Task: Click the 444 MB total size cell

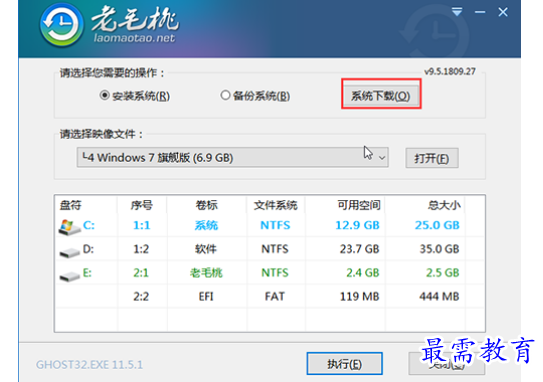Action: pyautogui.click(x=439, y=296)
